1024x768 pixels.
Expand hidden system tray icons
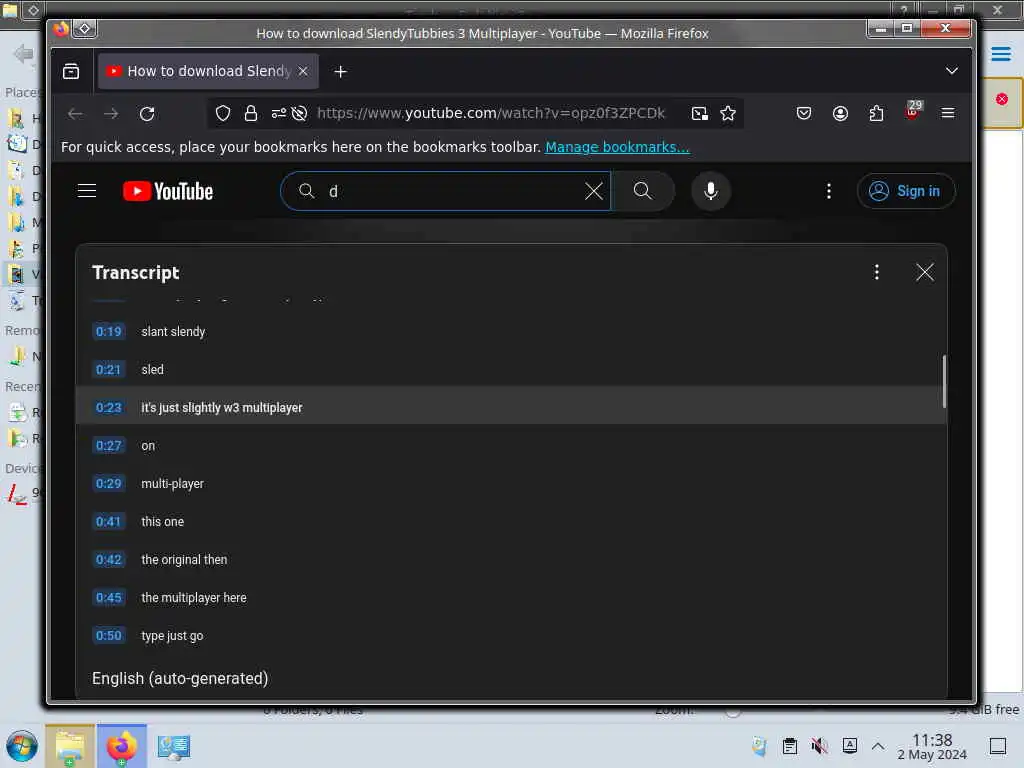click(878, 746)
